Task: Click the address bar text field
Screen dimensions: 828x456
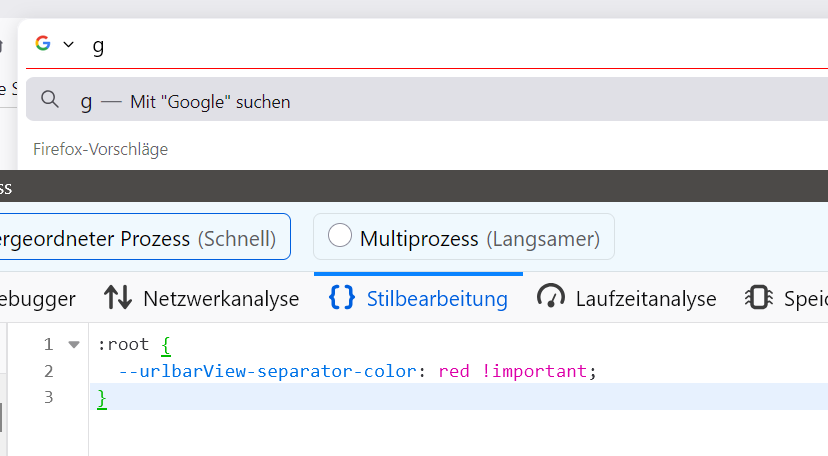Action: pos(400,45)
